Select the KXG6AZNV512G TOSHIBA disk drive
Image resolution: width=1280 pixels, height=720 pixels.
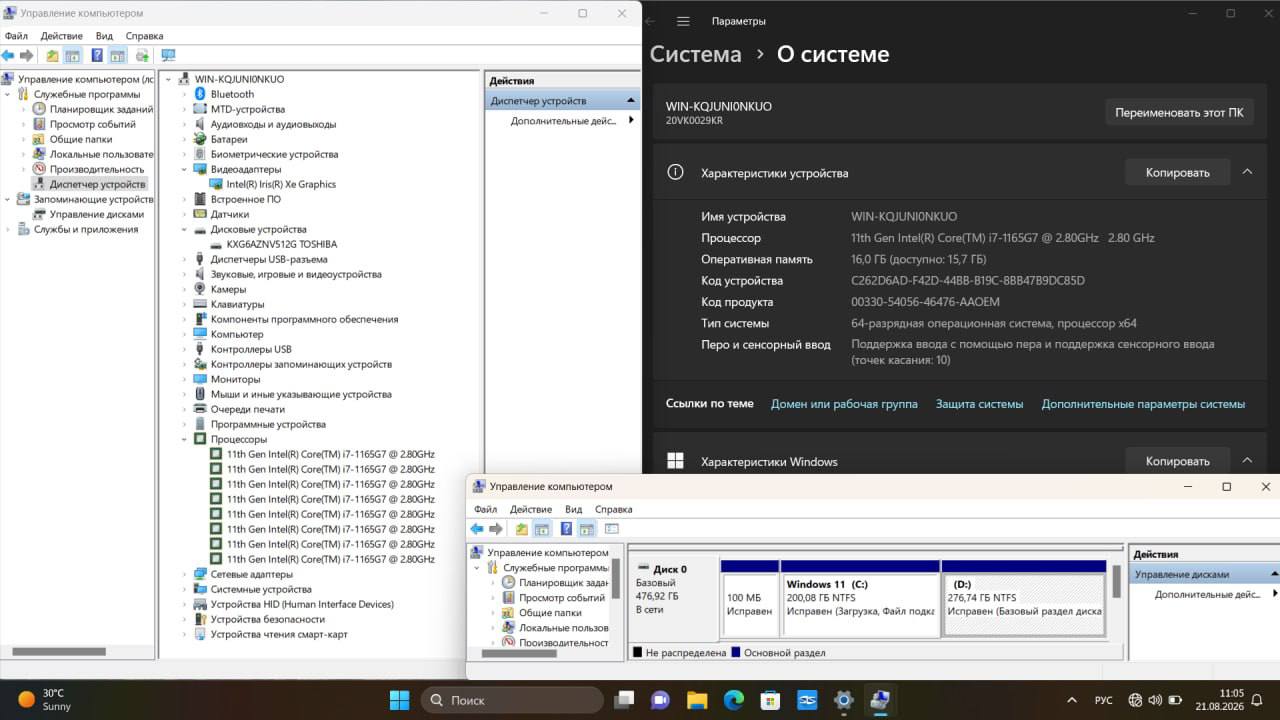(282, 244)
